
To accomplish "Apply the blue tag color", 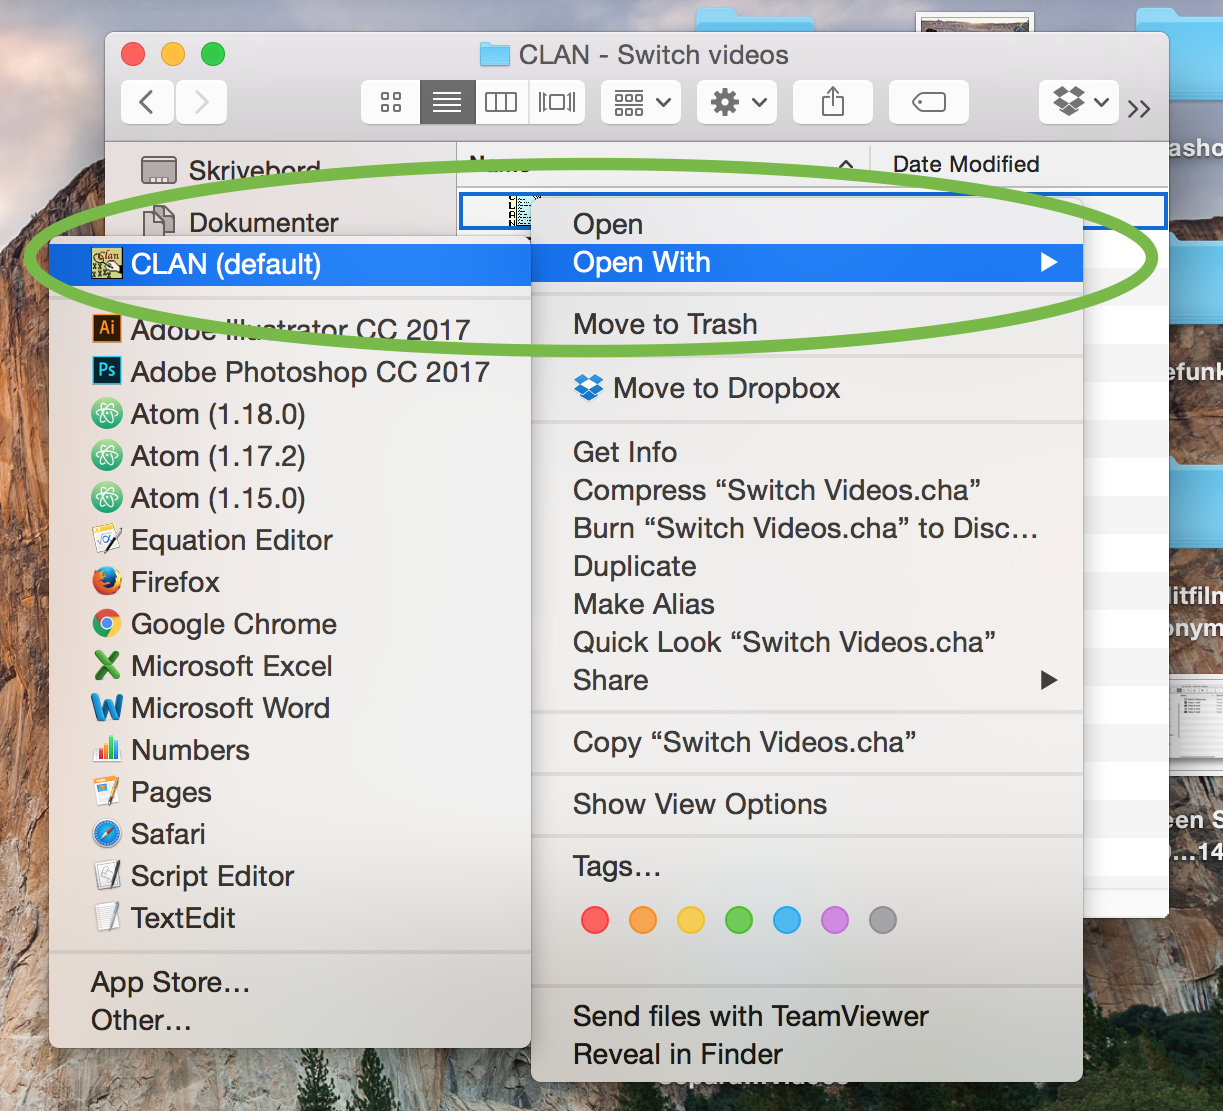I will click(787, 920).
